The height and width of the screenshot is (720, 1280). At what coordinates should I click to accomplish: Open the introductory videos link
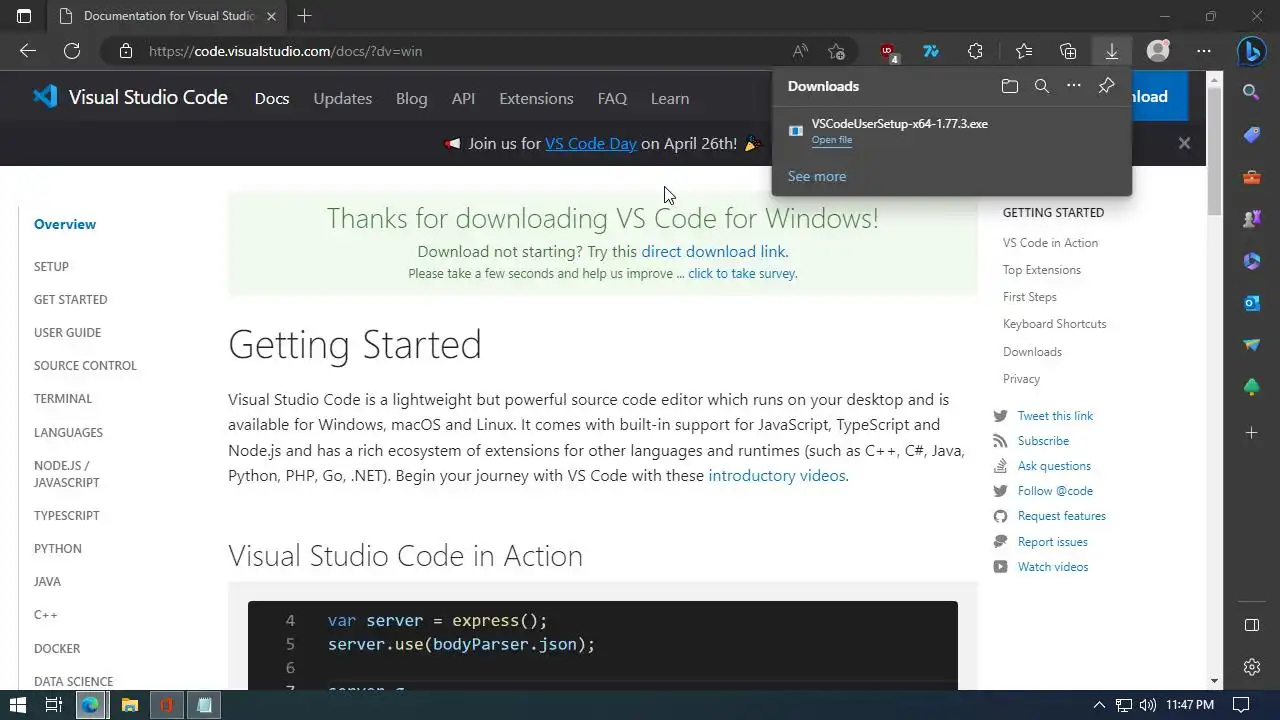pos(777,475)
